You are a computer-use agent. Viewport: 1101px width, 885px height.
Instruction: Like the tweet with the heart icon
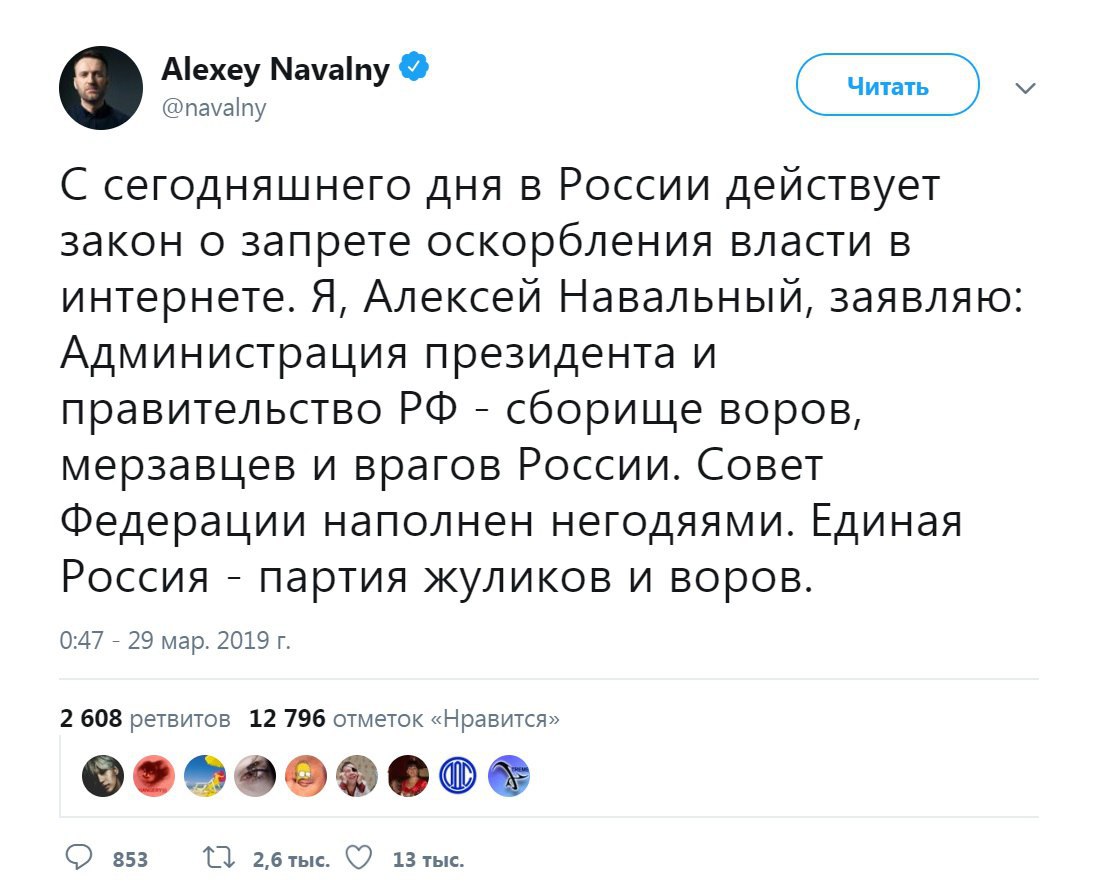click(x=358, y=858)
